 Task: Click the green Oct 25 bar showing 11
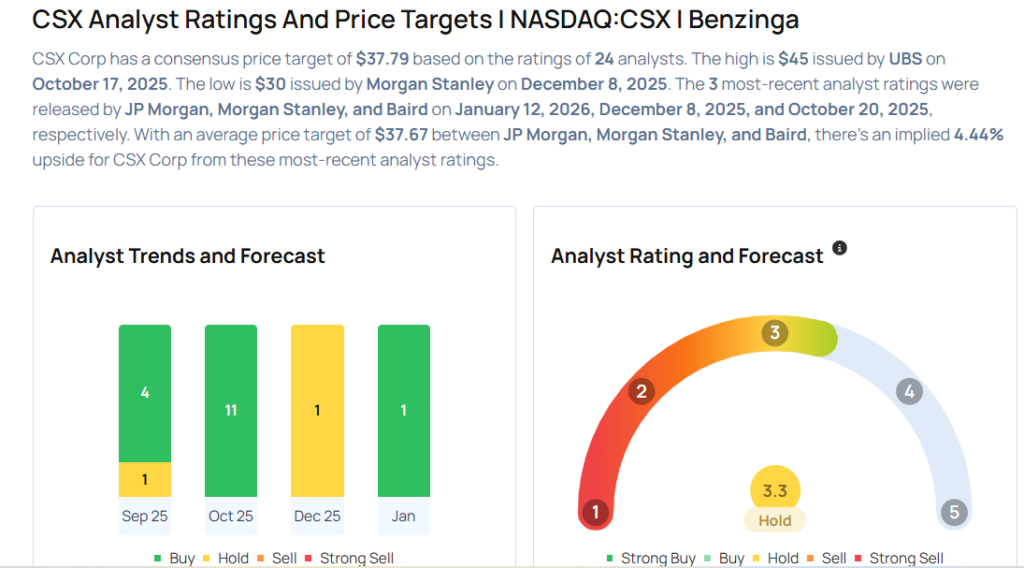[231, 410]
